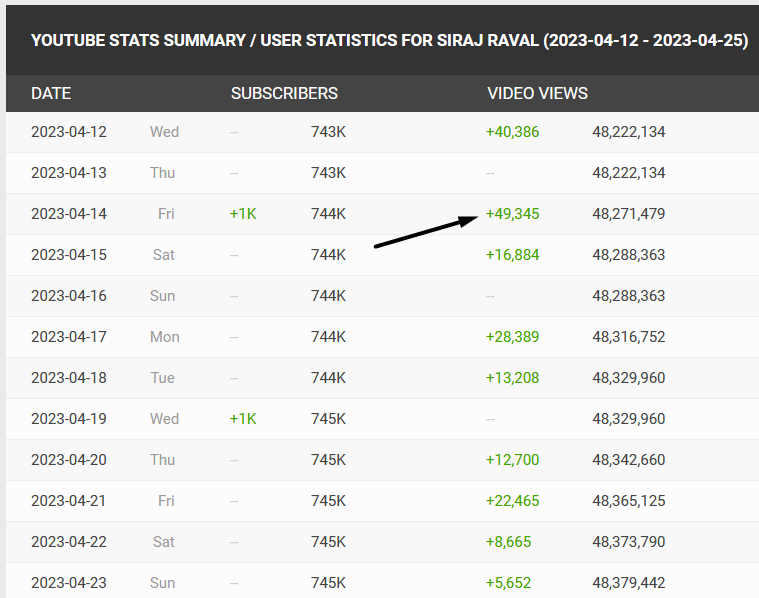Select date 2023-04-19
This screenshot has width=759, height=598.
pos(69,419)
